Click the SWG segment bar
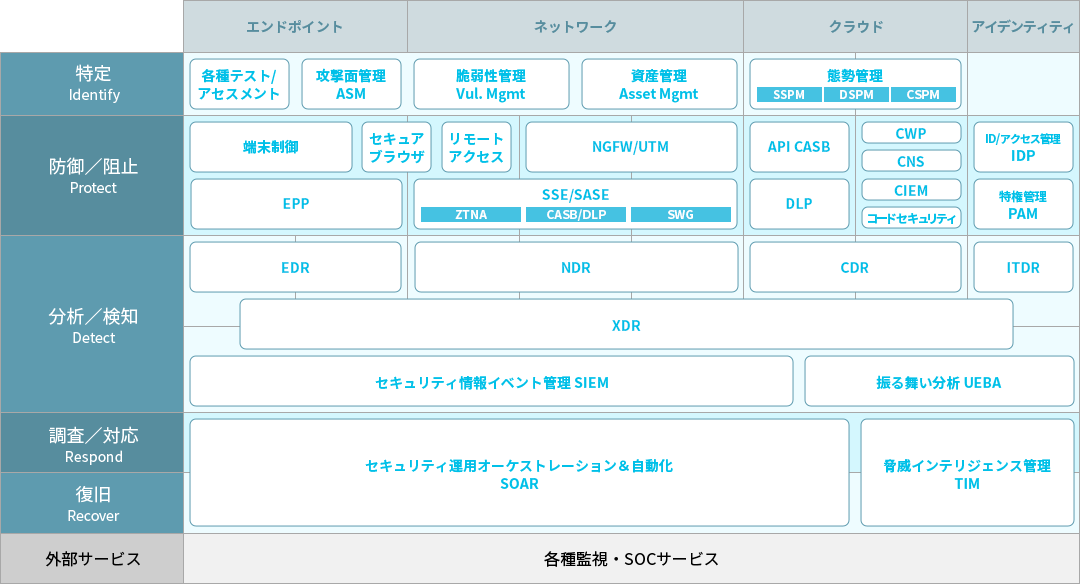This screenshot has height=584, width=1080. click(681, 213)
